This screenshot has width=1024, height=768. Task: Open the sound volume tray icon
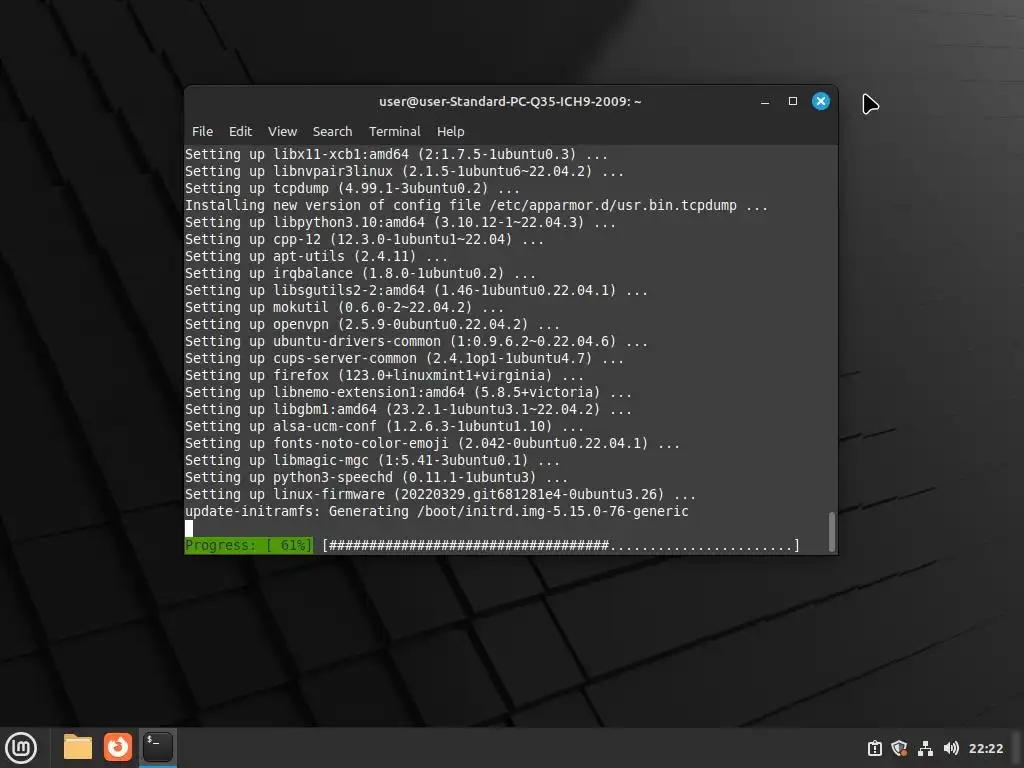(951, 748)
